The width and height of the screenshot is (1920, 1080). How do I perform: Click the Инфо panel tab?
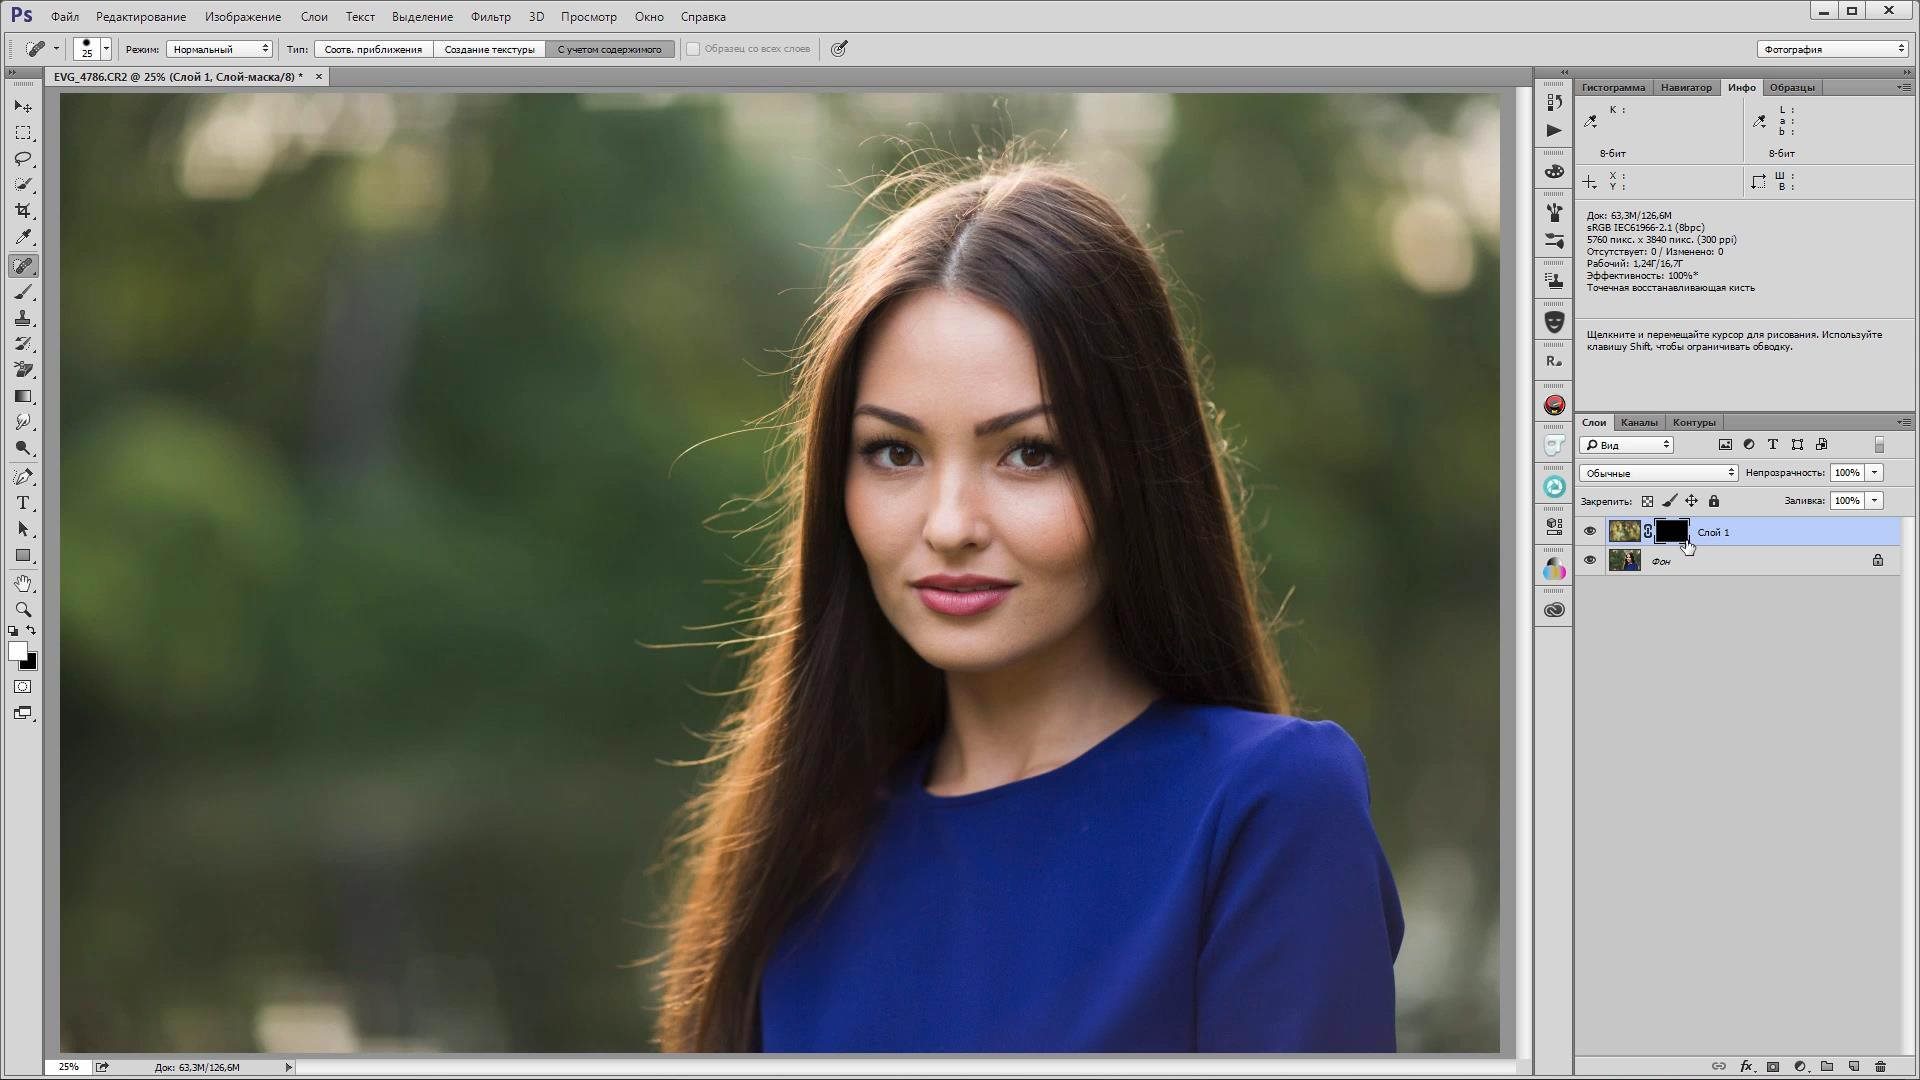coord(1741,87)
